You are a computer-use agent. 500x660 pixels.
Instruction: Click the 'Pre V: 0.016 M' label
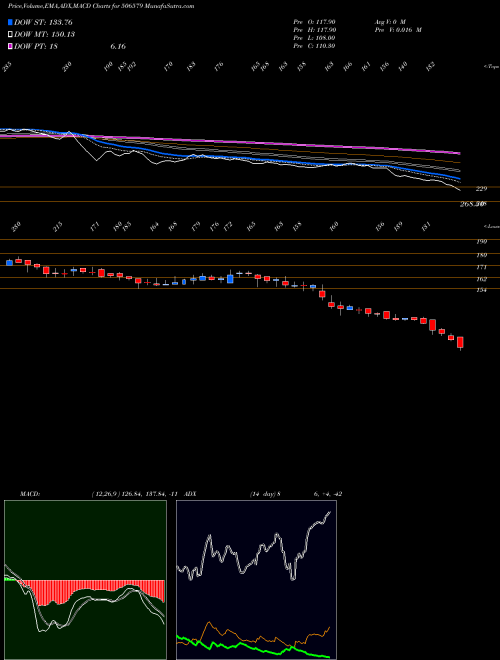click(x=398, y=29)
